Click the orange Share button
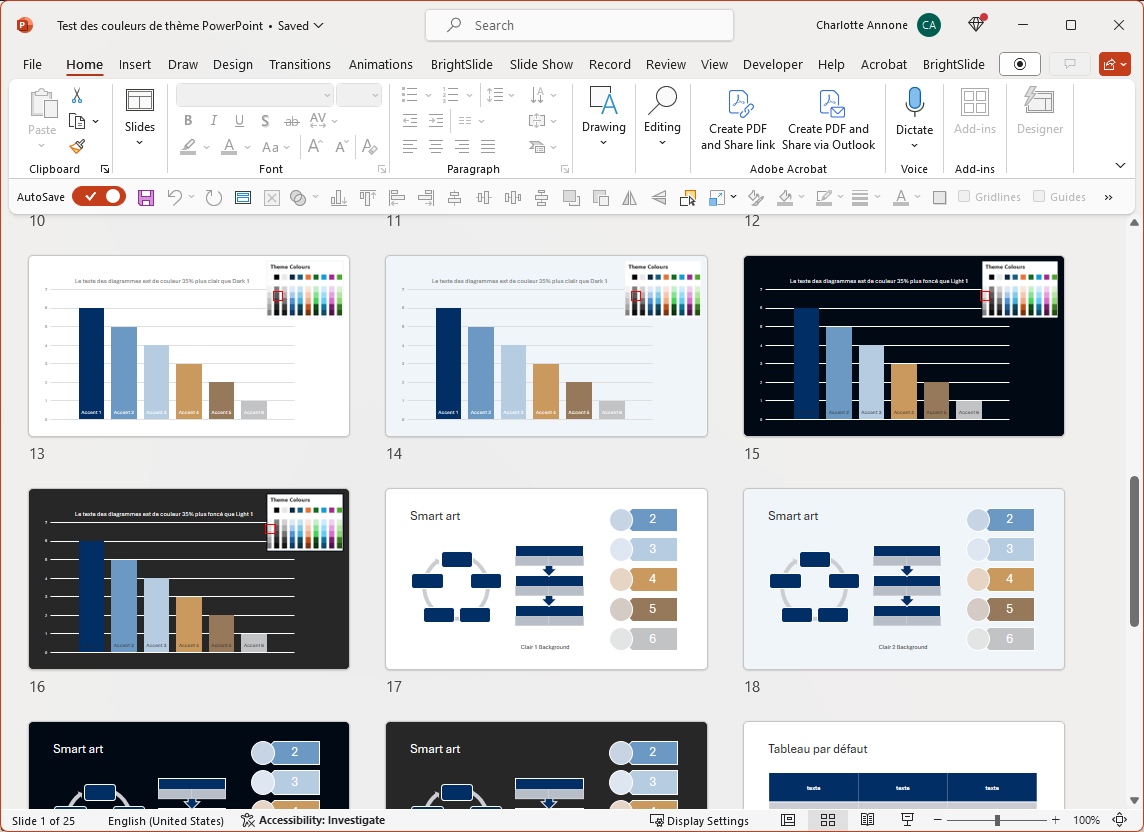 tap(1115, 64)
